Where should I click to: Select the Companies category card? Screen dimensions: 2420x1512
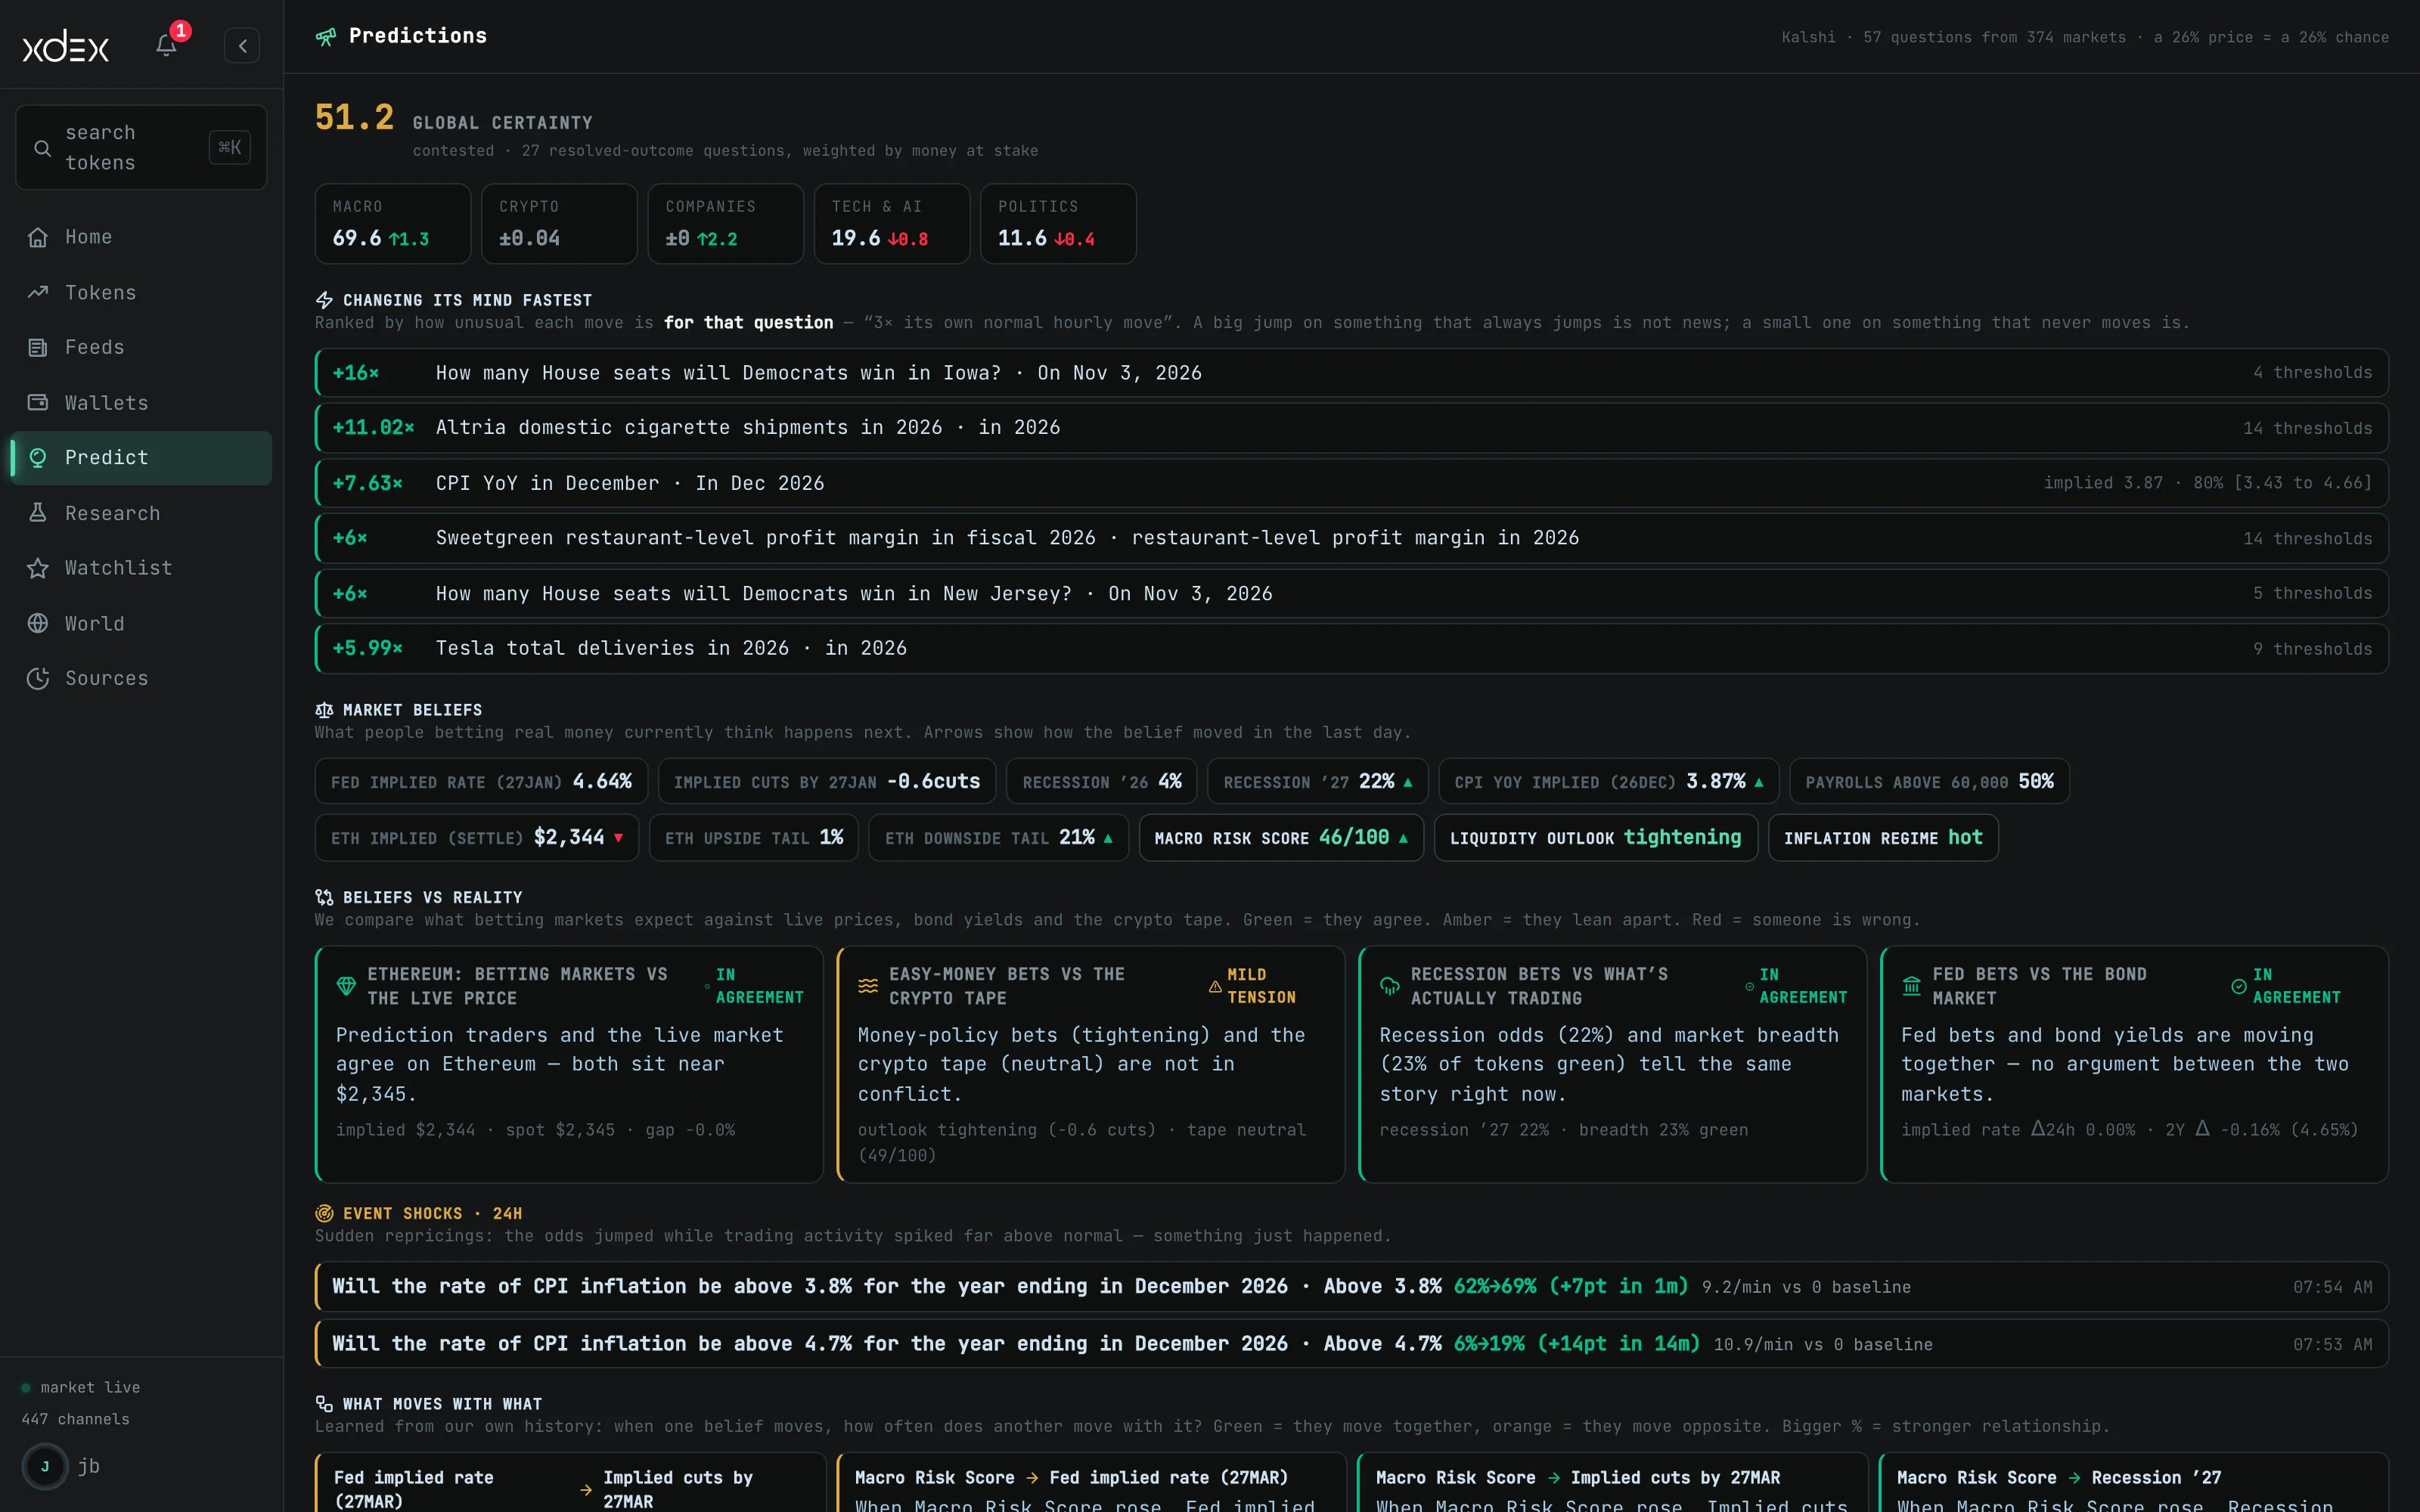(x=725, y=223)
